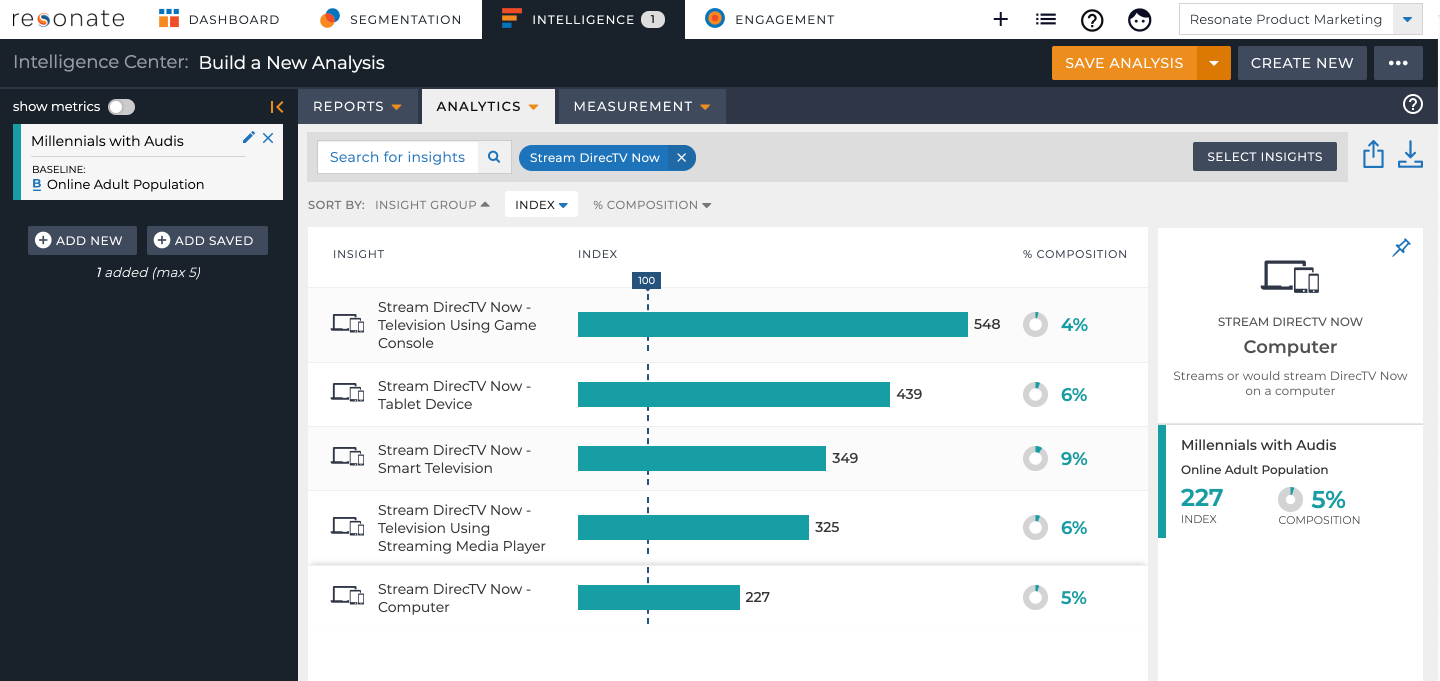Open the more options ellipsis menu

(1398, 63)
